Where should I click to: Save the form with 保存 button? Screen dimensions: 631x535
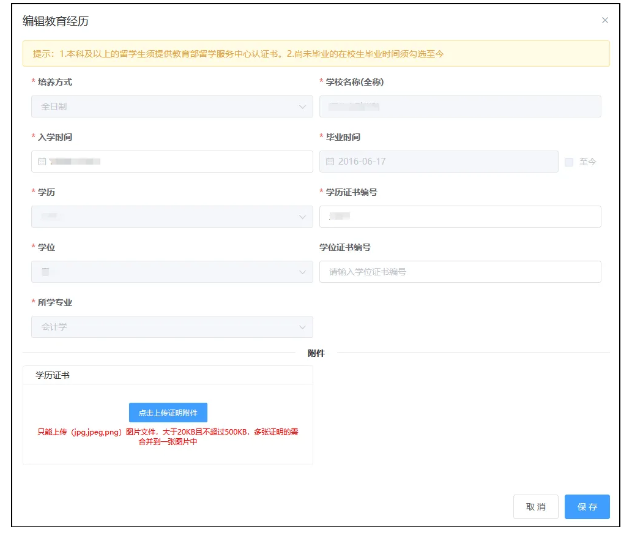pos(587,507)
